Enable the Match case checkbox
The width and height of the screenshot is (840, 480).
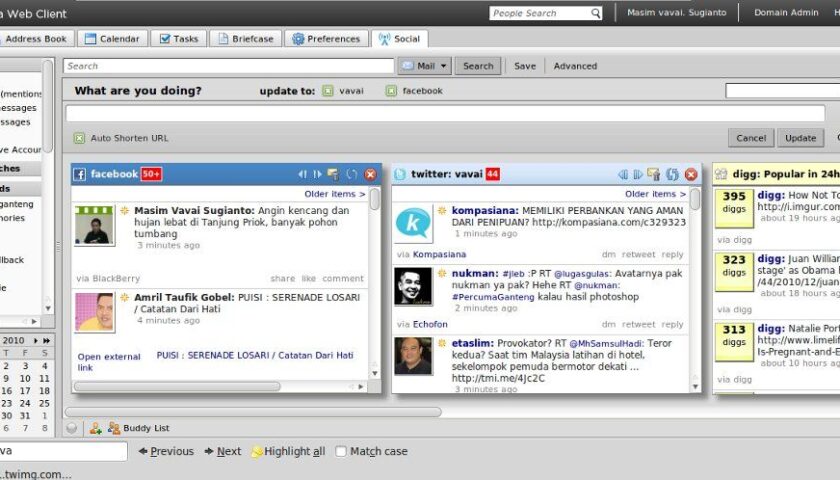341,451
